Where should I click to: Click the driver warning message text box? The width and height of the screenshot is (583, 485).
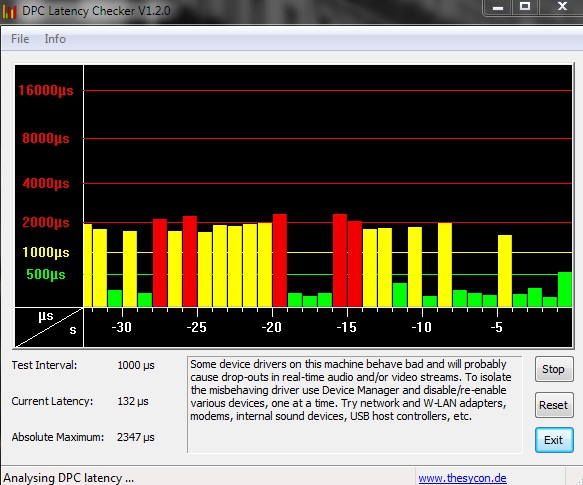tap(355, 405)
